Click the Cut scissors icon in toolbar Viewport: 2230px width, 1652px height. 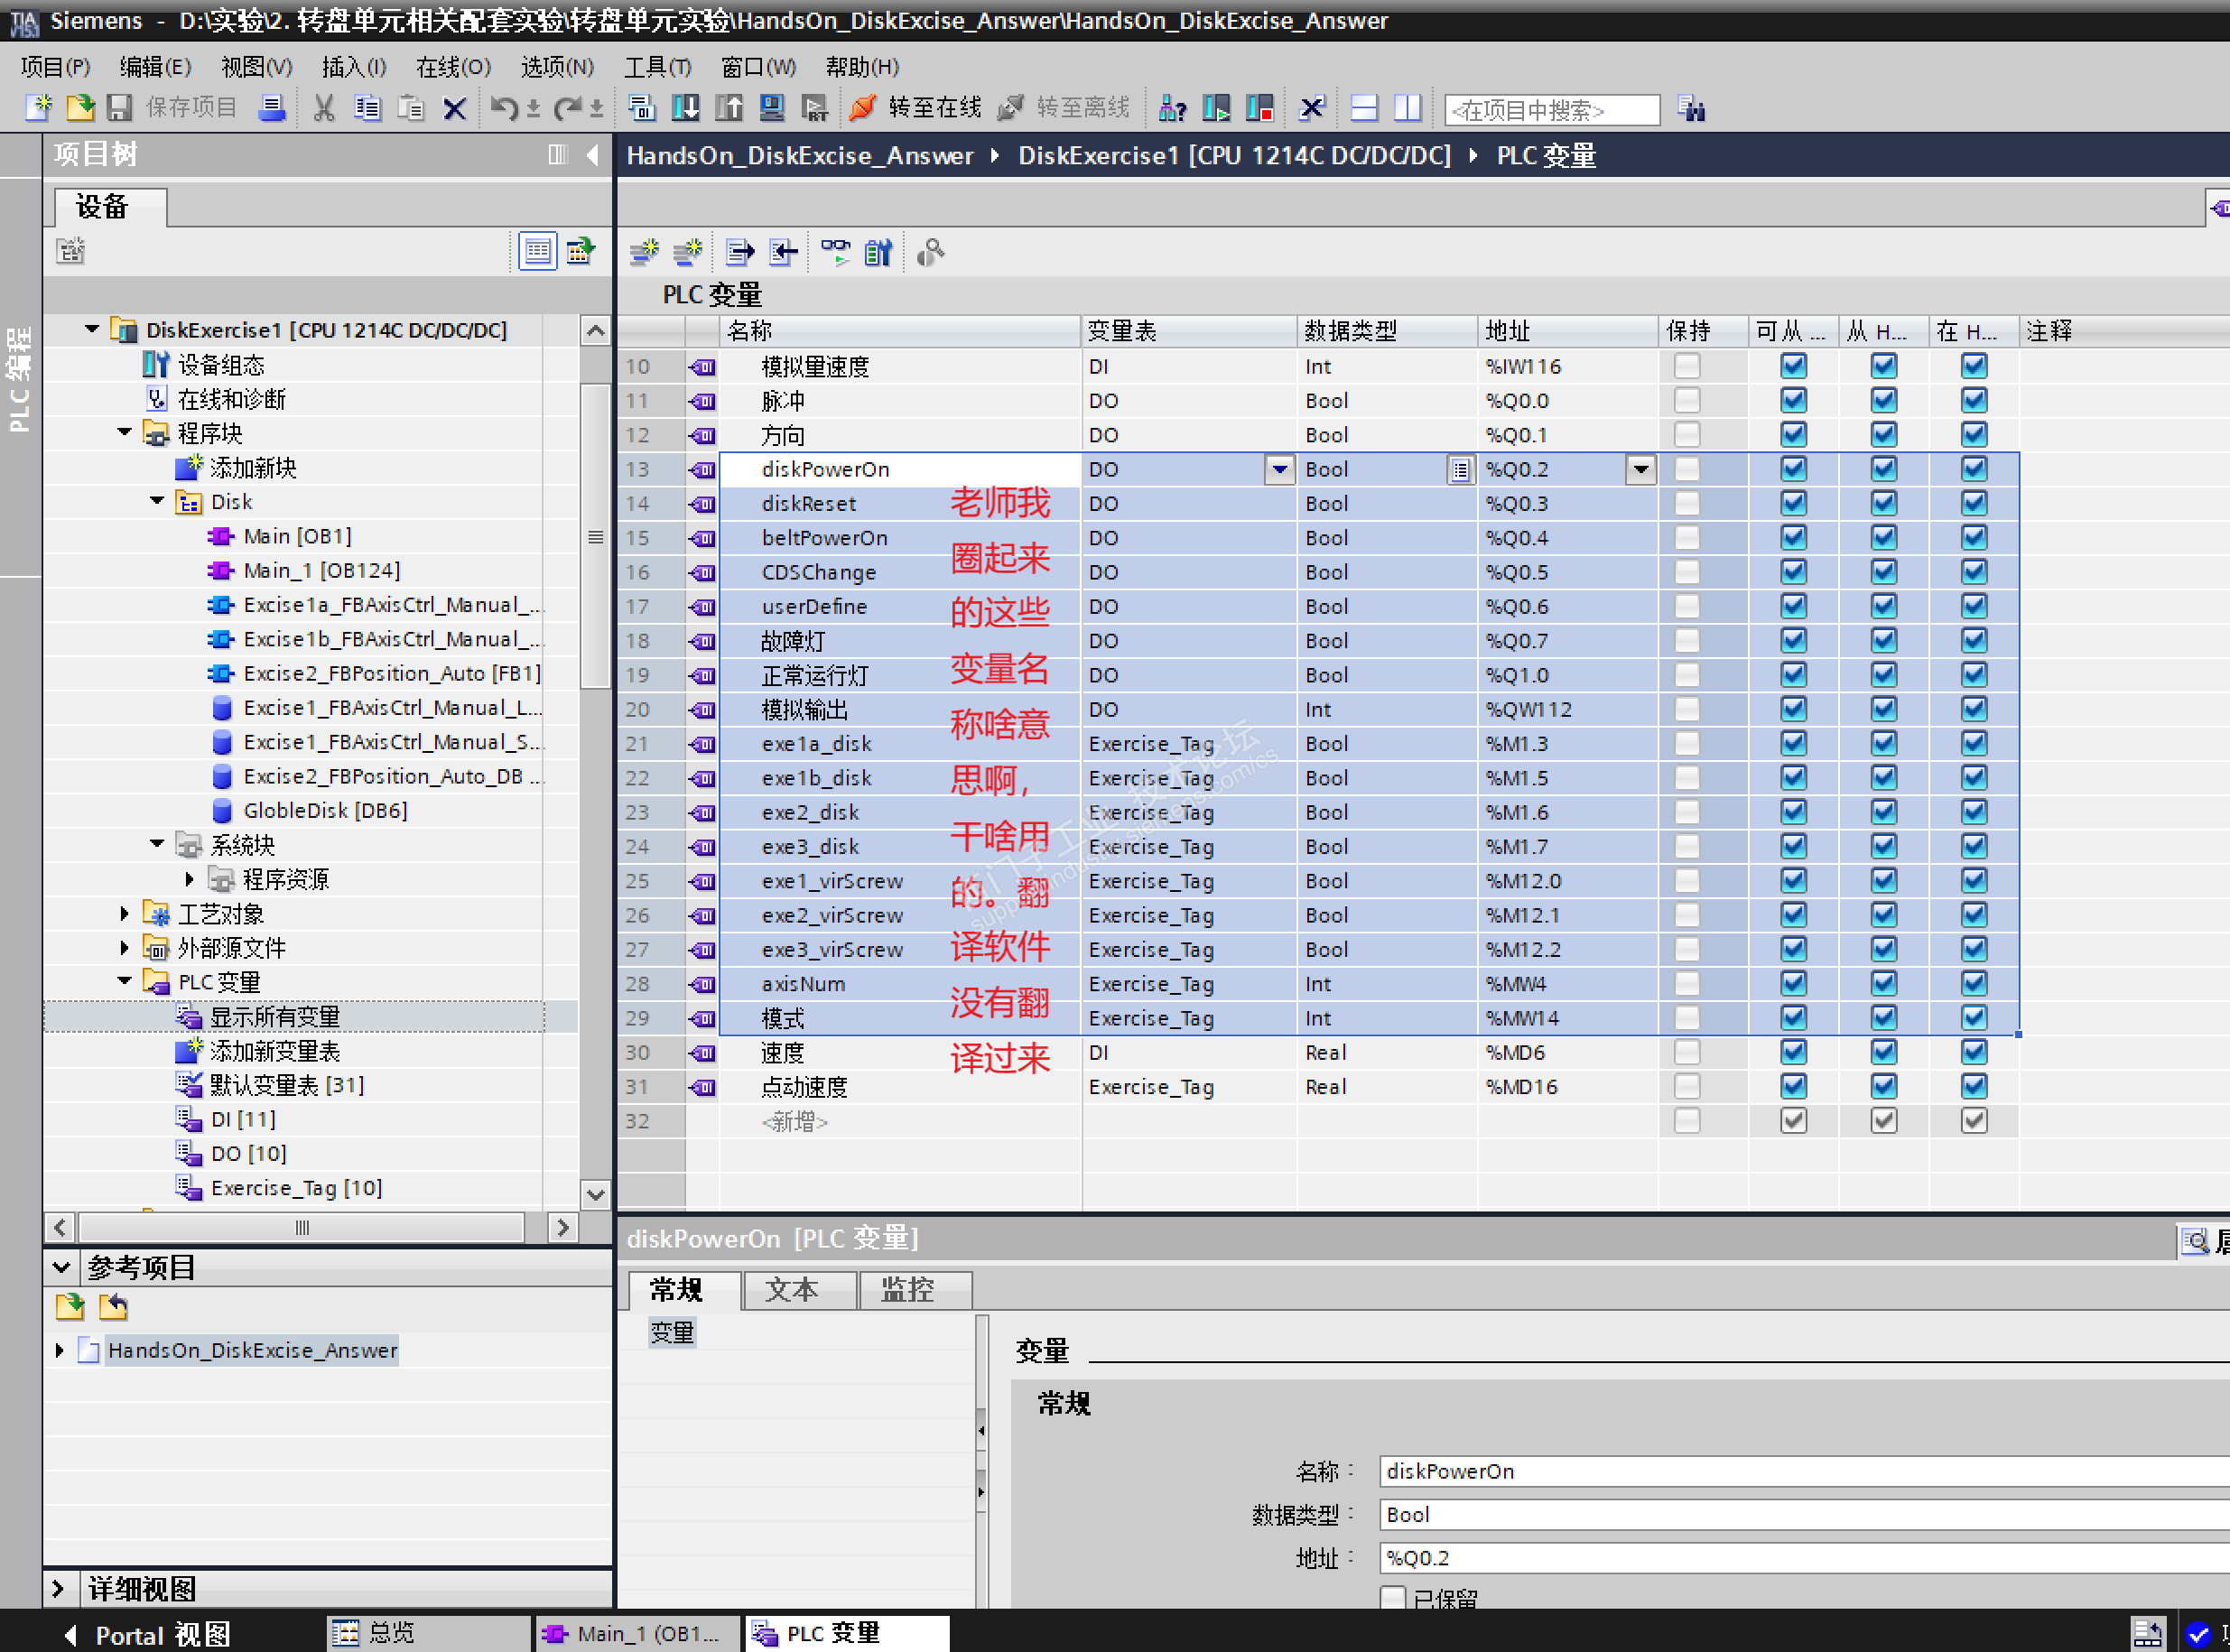click(x=323, y=108)
